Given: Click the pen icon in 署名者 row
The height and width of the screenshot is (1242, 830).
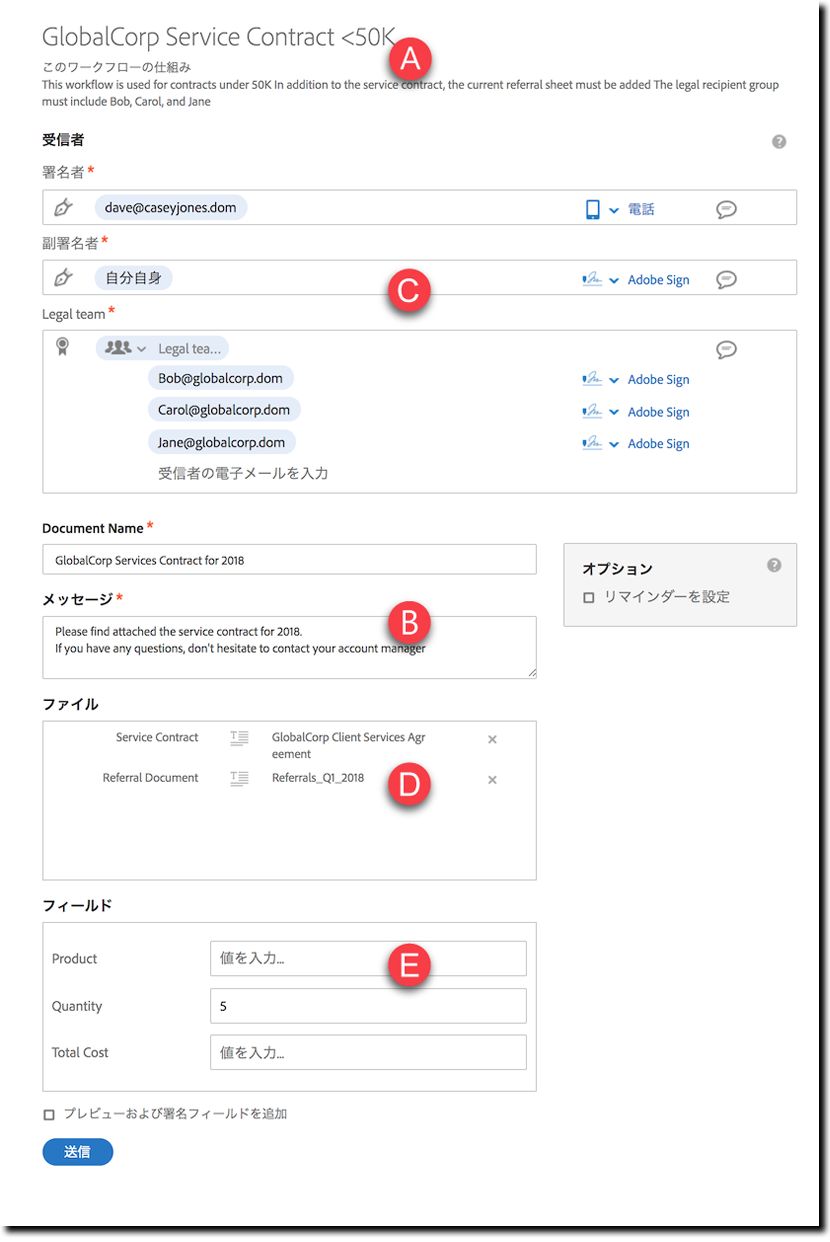Looking at the screenshot, I should click(x=63, y=208).
